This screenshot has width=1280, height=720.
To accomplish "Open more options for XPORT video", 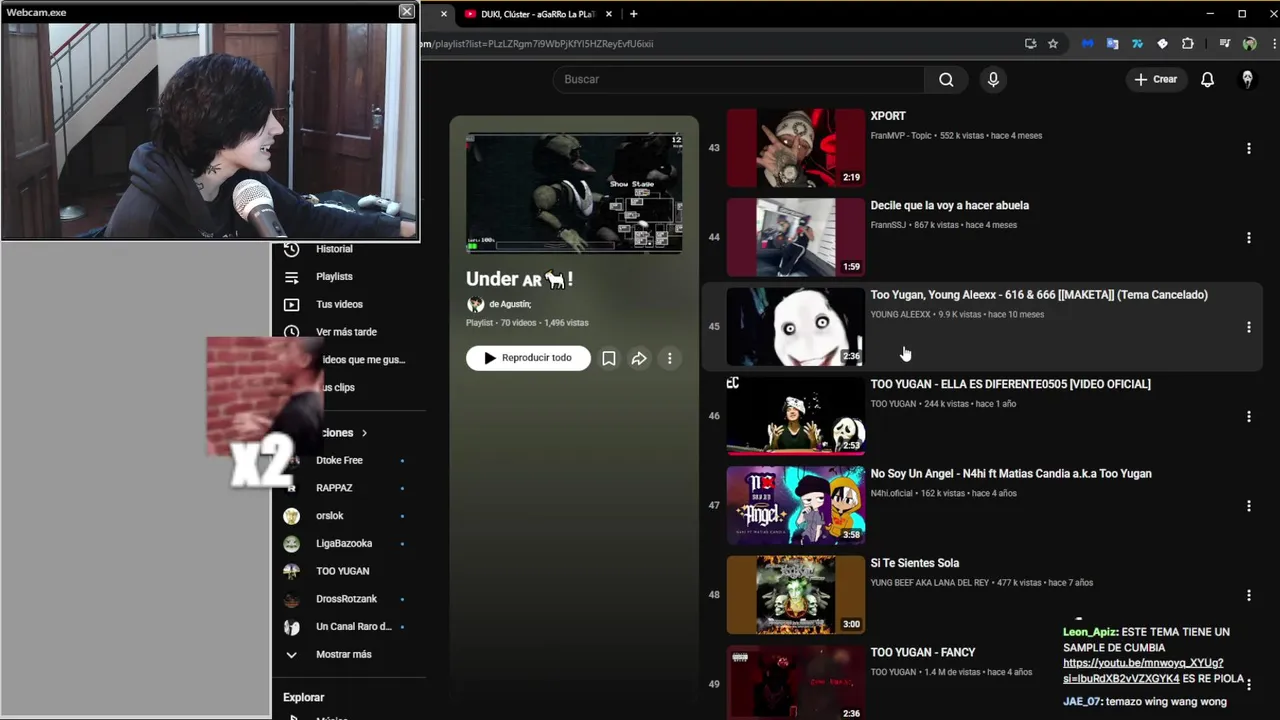I will pos(1248,149).
